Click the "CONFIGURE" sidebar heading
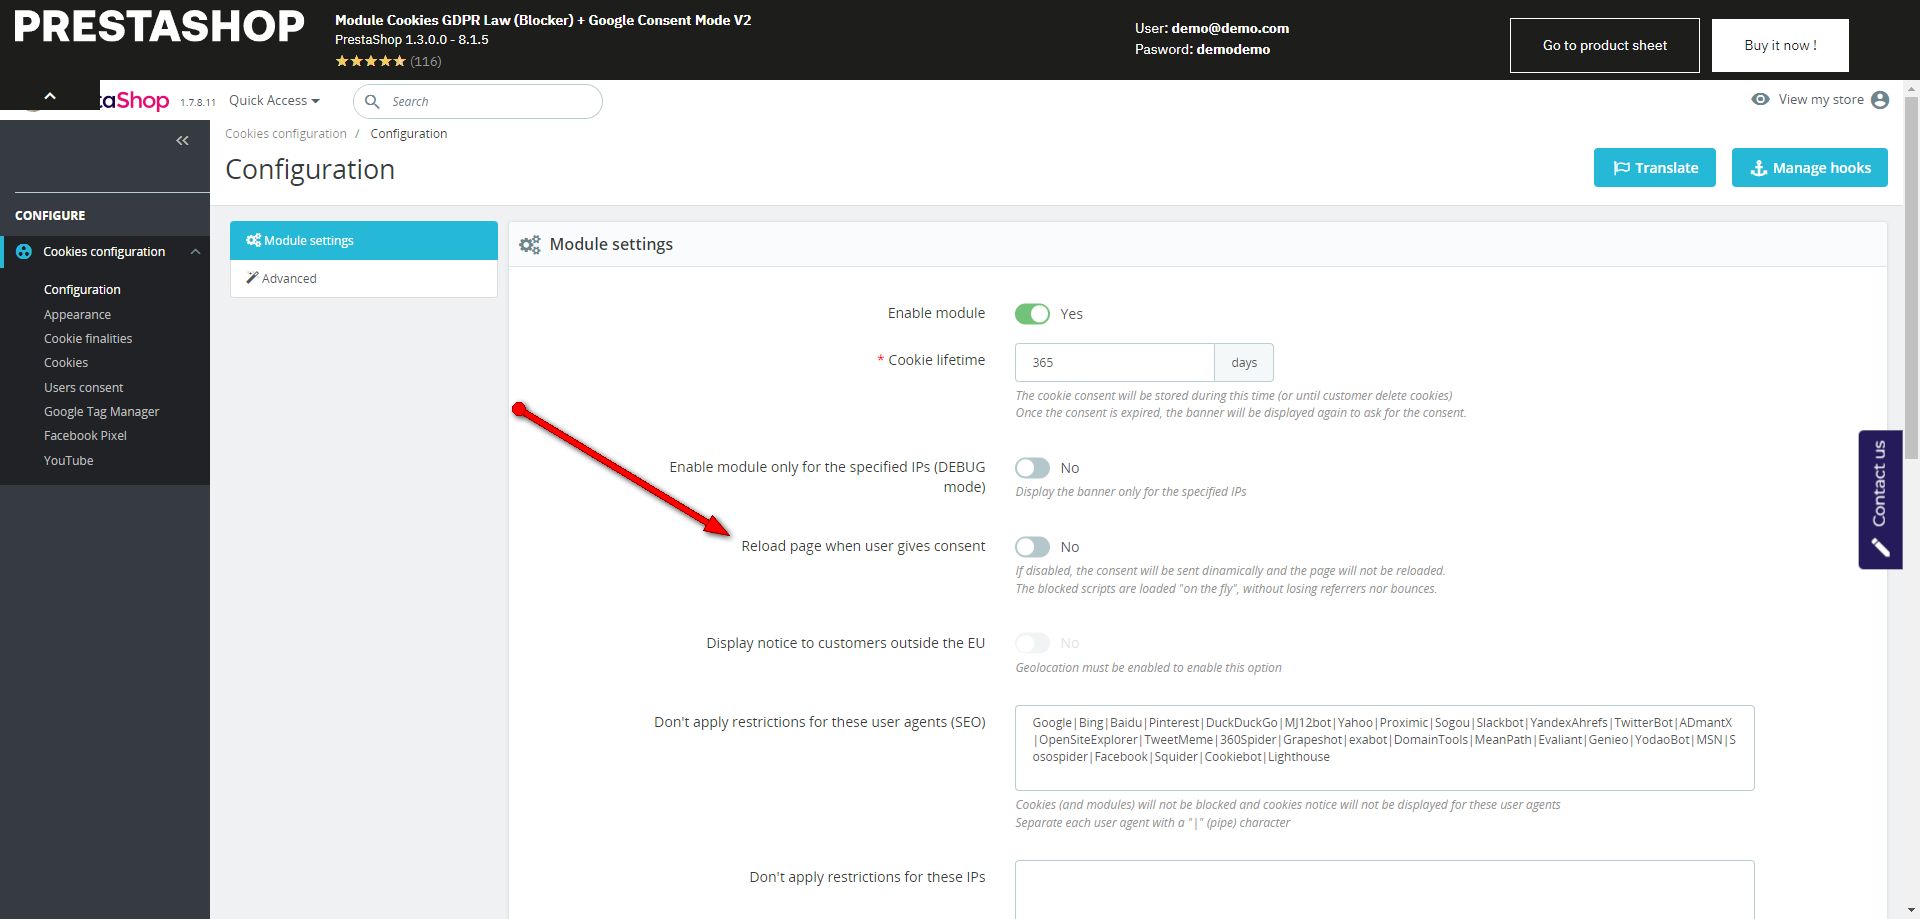This screenshot has height=919, width=1920. (50, 216)
